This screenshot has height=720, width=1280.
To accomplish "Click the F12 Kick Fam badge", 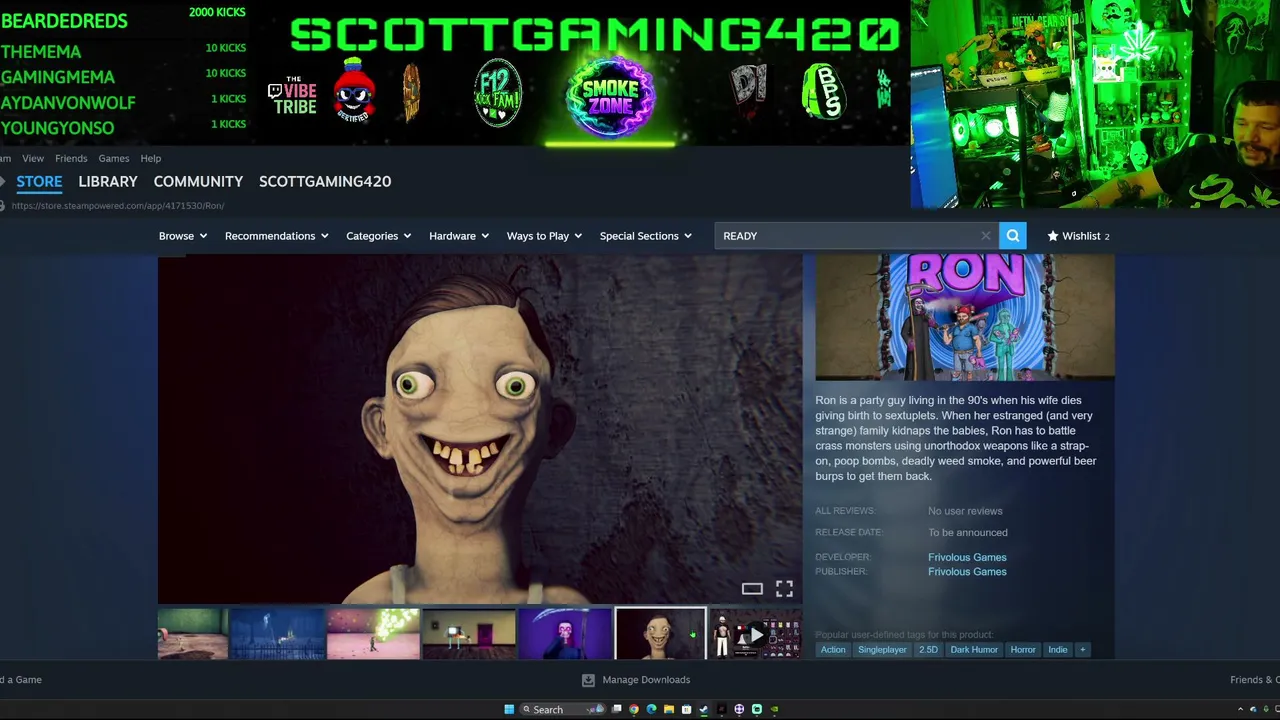I will click(498, 93).
